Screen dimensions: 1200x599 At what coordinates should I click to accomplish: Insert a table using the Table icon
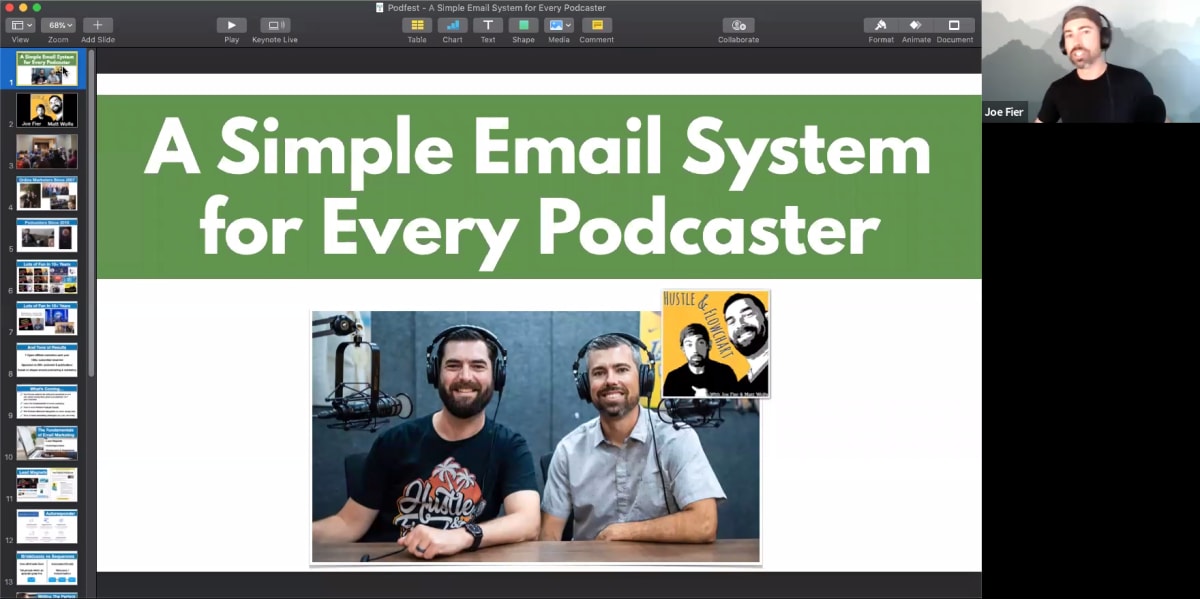coord(416,27)
